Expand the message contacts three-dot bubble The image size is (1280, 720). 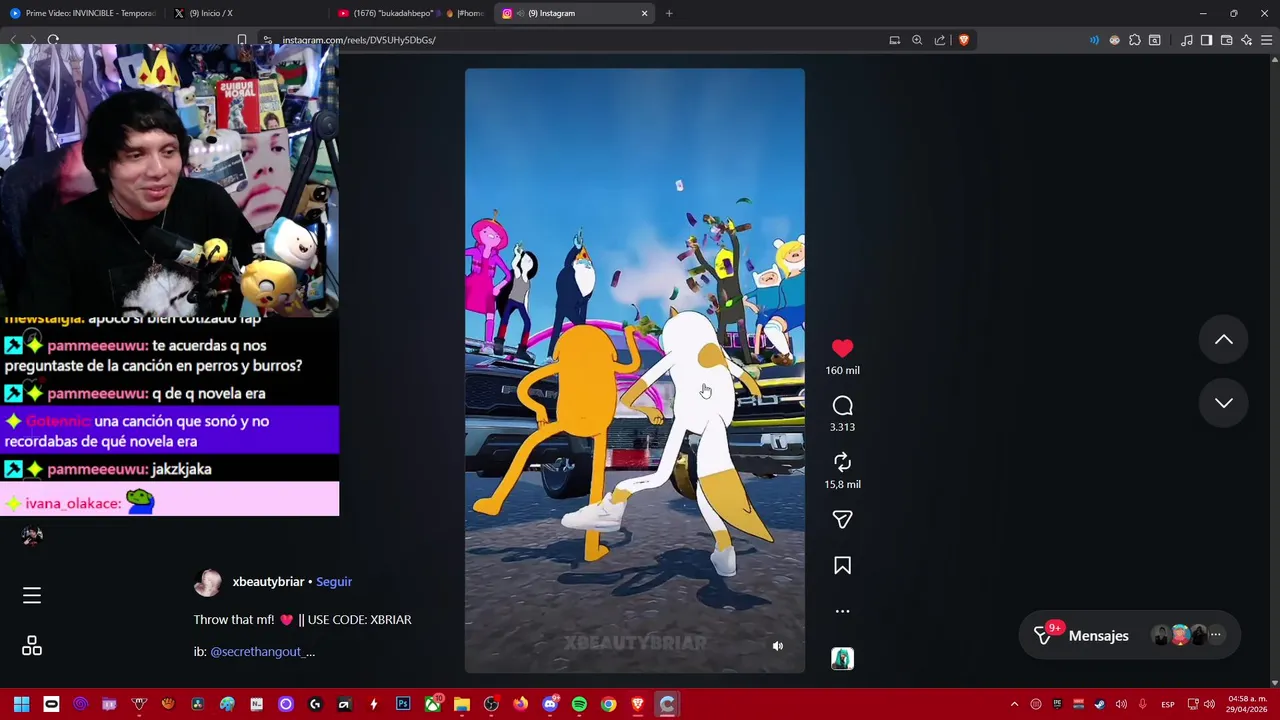click(x=1215, y=635)
